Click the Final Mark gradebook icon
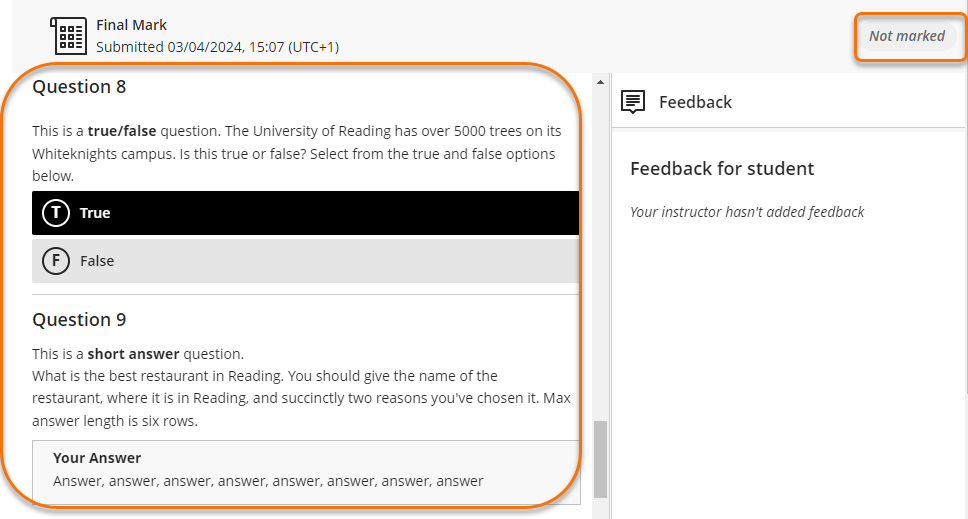Image resolution: width=968 pixels, height=519 pixels. pyautogui.click(x=69, y=36)
